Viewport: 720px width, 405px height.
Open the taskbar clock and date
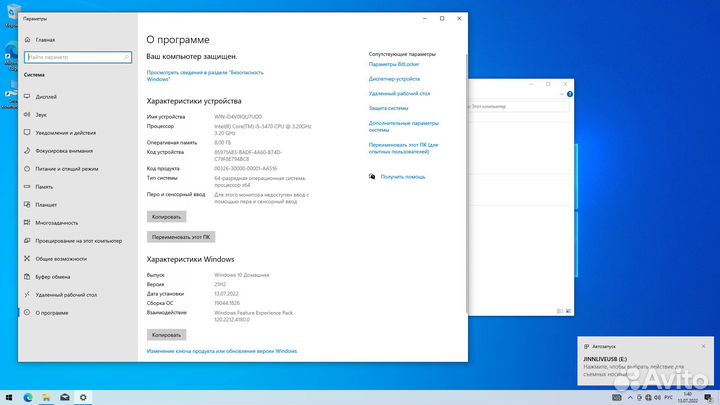(x=687, y=398)
